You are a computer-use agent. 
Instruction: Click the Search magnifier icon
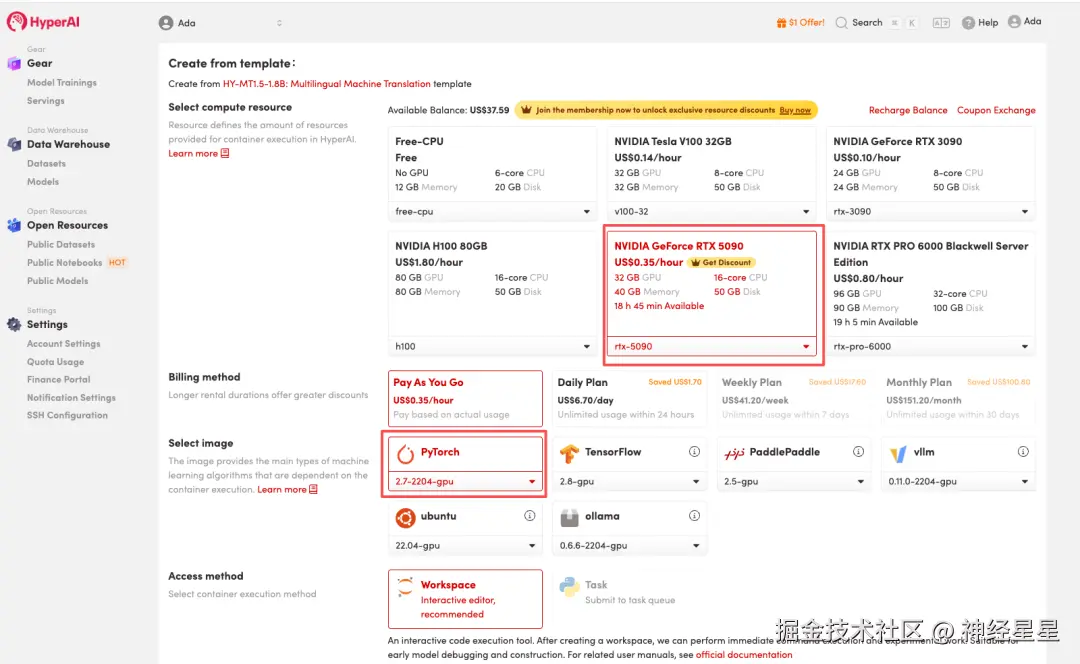[x=841, y=23]
